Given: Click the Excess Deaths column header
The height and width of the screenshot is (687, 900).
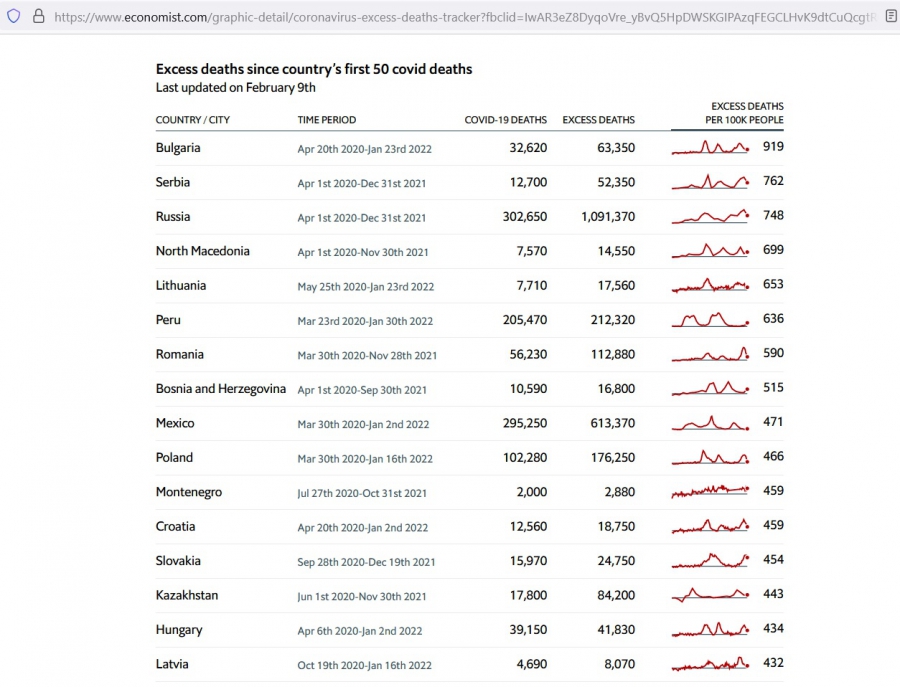Looking at the screenshot, I should [x=598, y=120].
